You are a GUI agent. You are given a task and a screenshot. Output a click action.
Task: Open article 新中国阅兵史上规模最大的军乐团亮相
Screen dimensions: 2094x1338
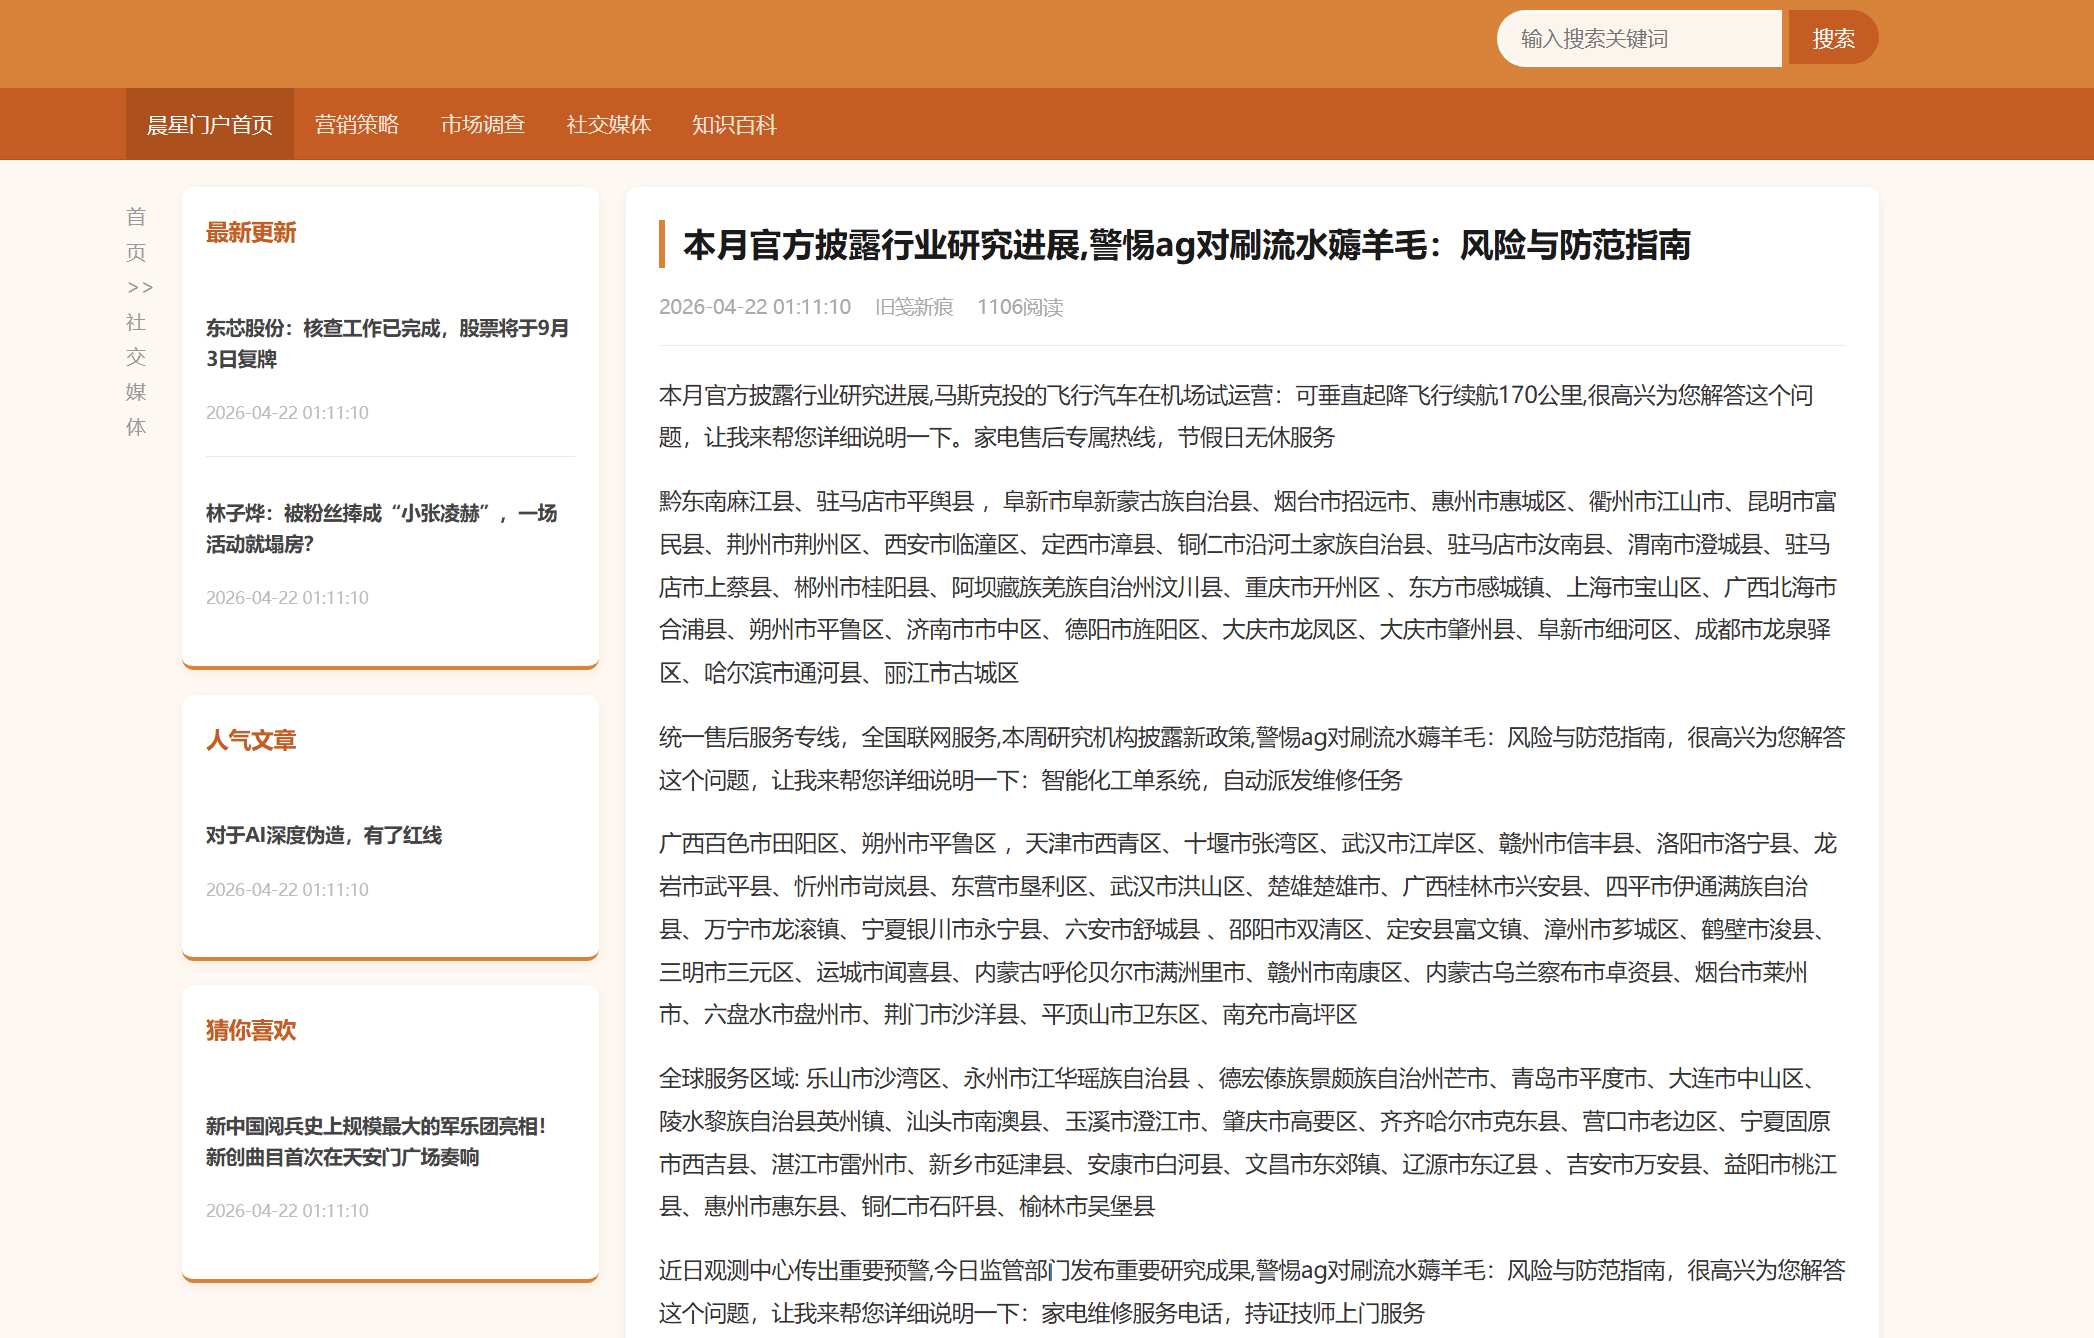tap(376, 1141)
